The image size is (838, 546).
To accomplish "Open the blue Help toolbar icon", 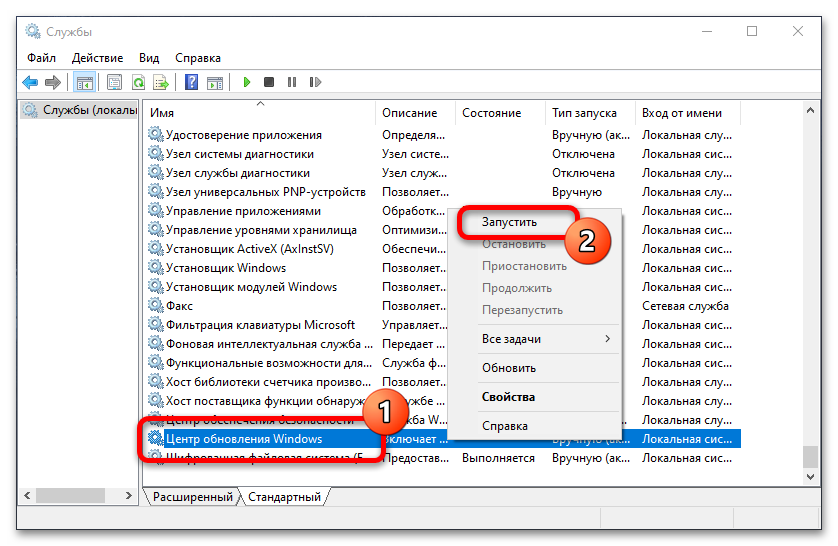I will click(x=191, y=82).
